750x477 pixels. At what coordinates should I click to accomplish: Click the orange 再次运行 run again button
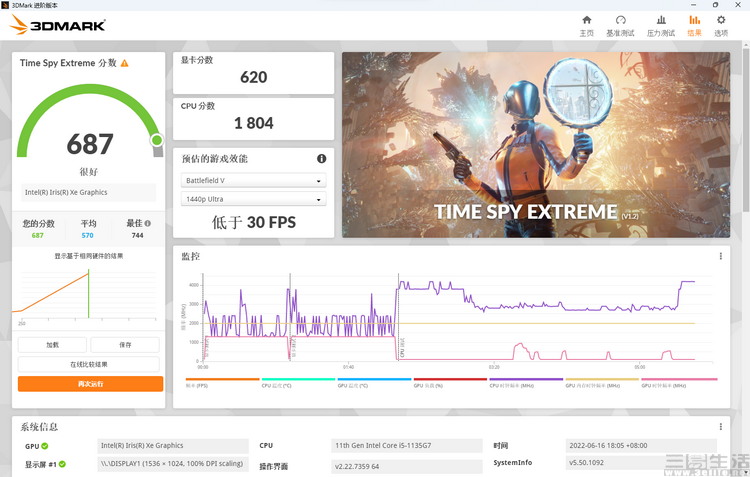pos(90,384)
